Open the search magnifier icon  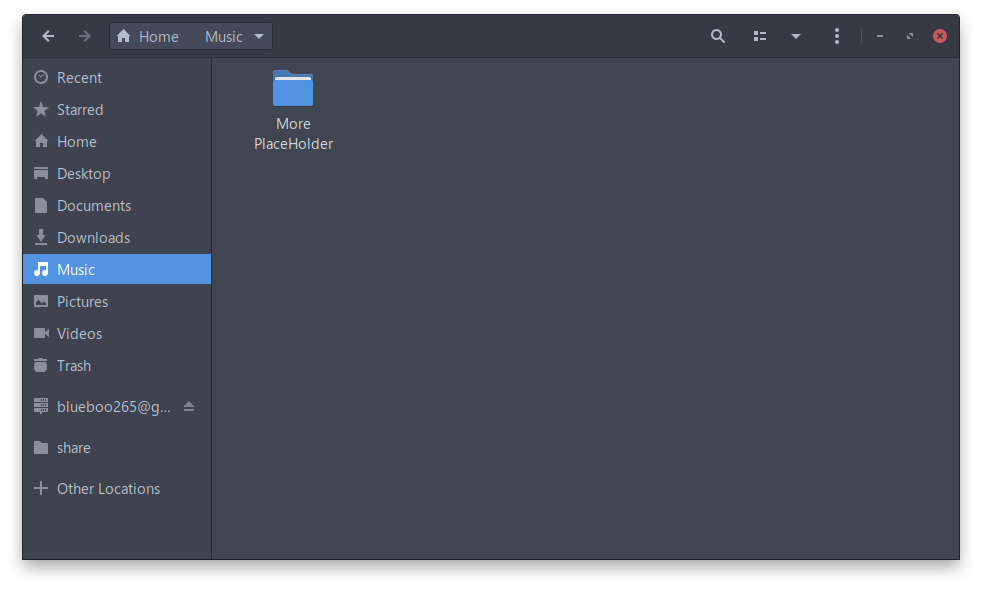717,36
